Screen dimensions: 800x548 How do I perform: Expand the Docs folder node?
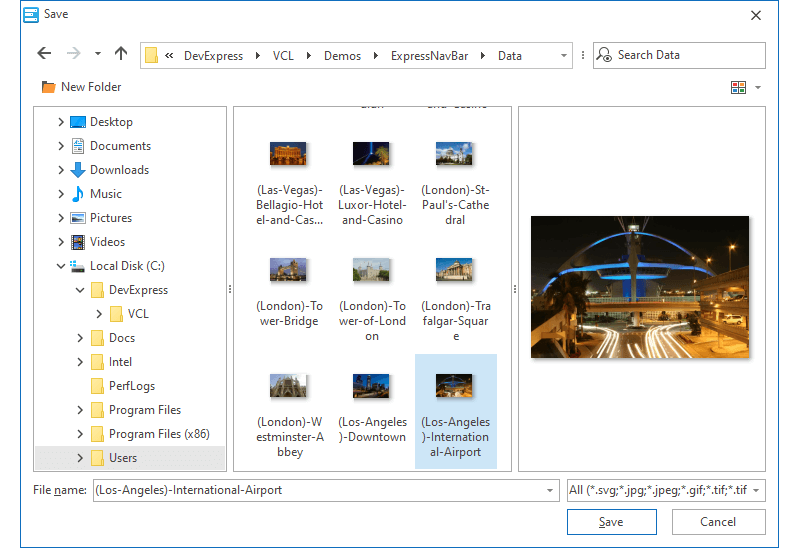point(80,338)
